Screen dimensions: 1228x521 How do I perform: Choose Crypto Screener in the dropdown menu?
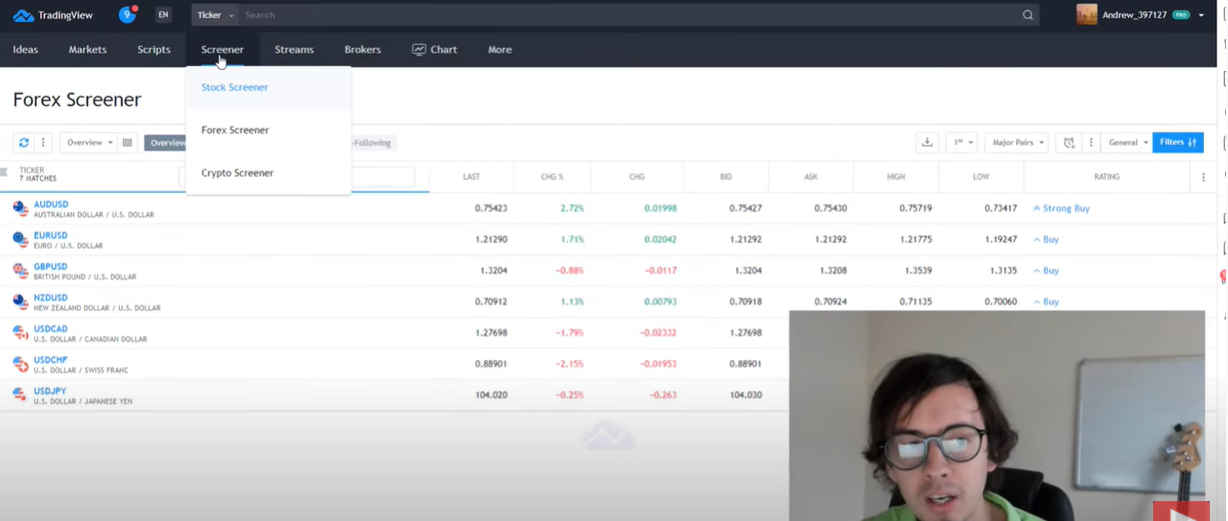pyautogui.click(x=237, y=173)
